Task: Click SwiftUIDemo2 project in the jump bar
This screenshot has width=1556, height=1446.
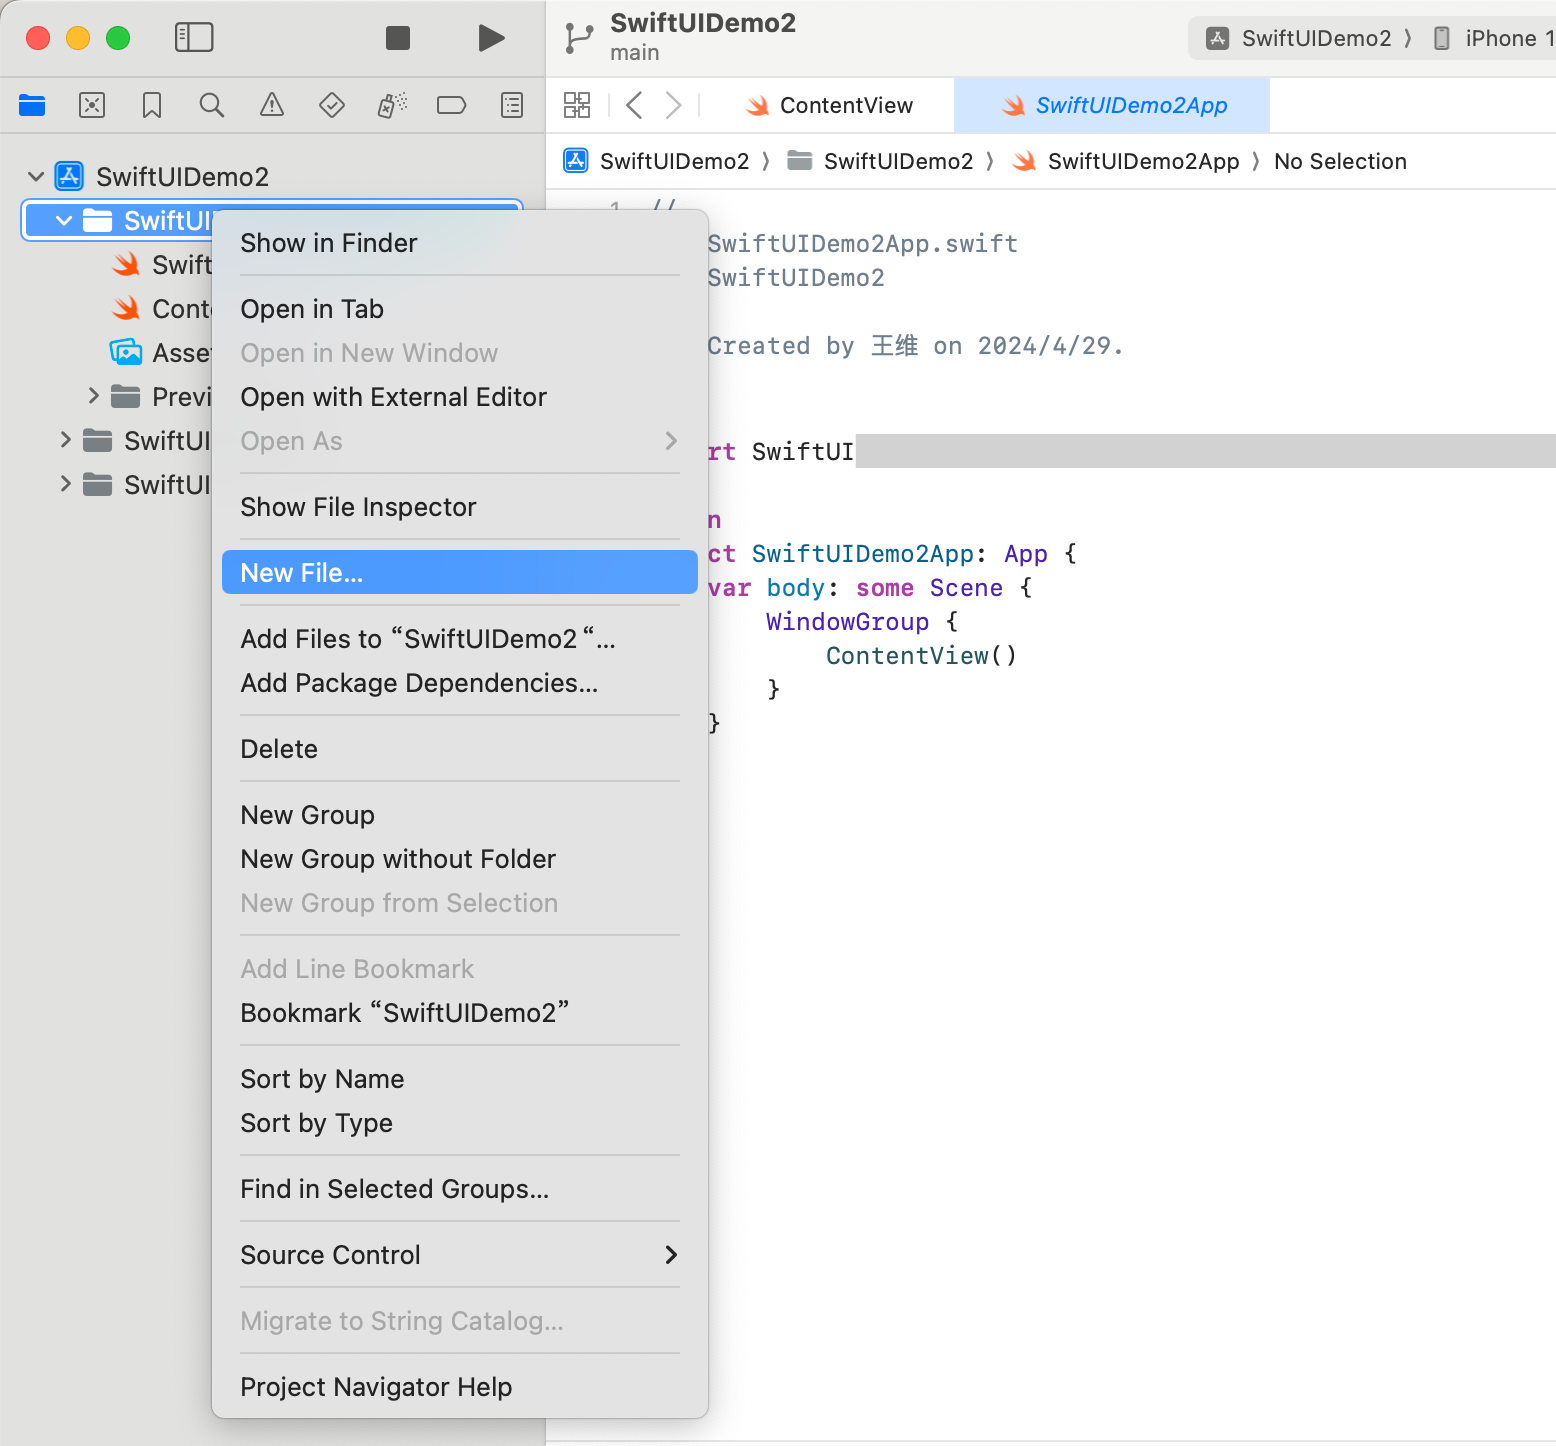Action: pyautogui.click(x=657, y=161)
